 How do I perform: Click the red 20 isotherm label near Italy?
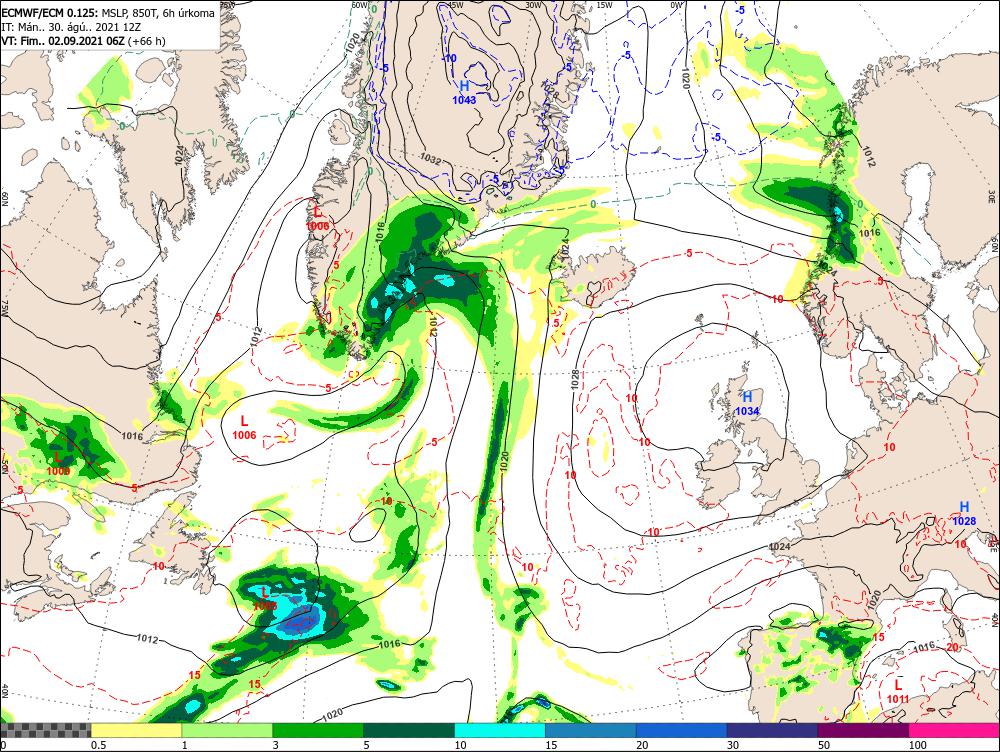pyautogui.click(x=952, y=648)
